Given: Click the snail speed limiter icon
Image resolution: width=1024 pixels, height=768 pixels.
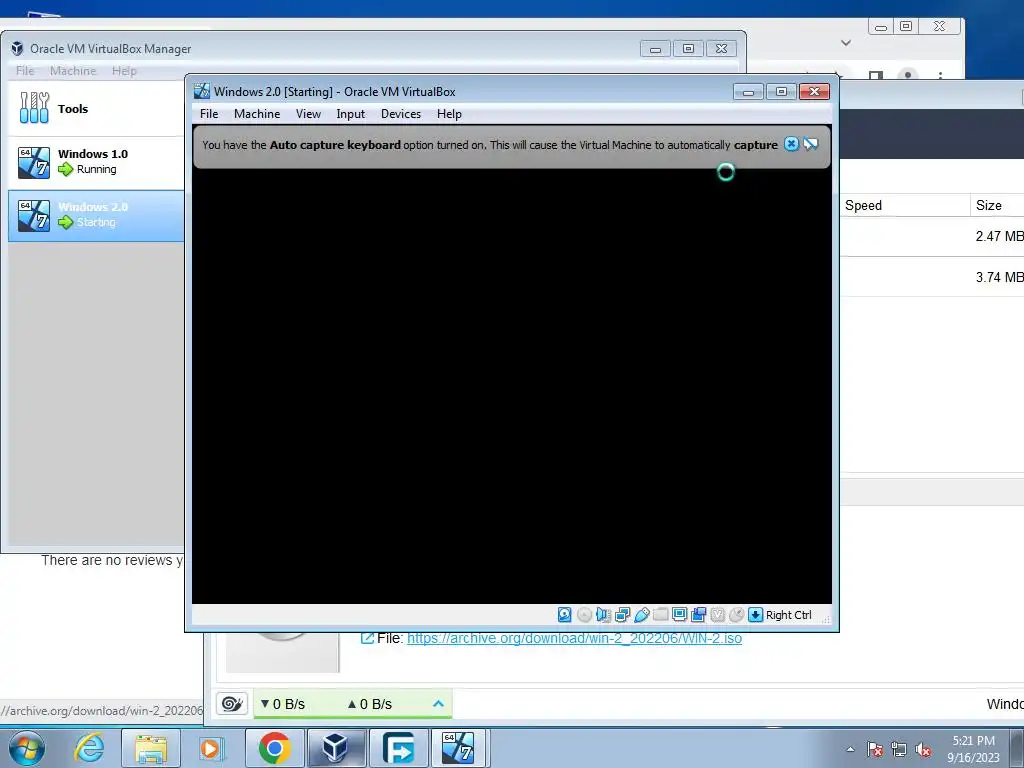Looking at the screenshot, I should [x=232, y=703].
